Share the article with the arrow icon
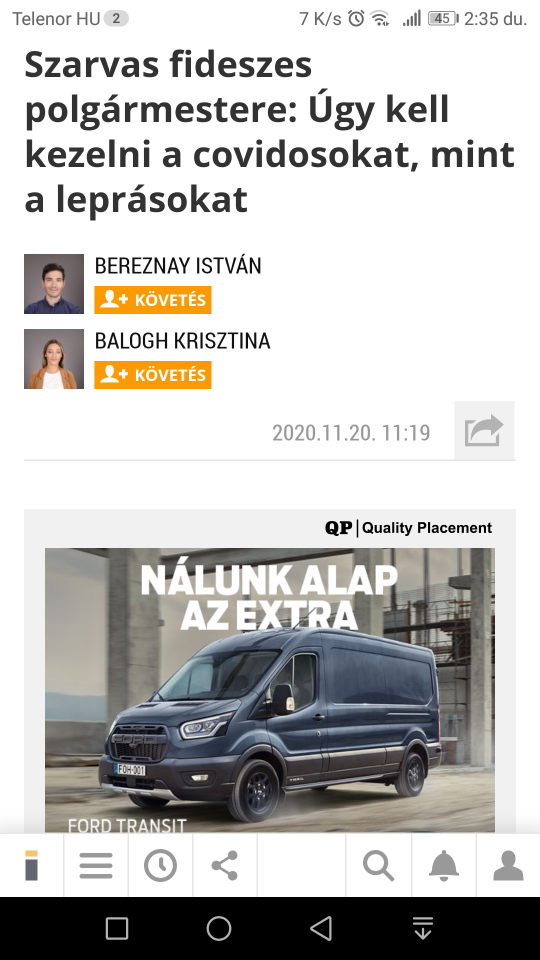Viewport: 540px width, 960px height. 484,430
